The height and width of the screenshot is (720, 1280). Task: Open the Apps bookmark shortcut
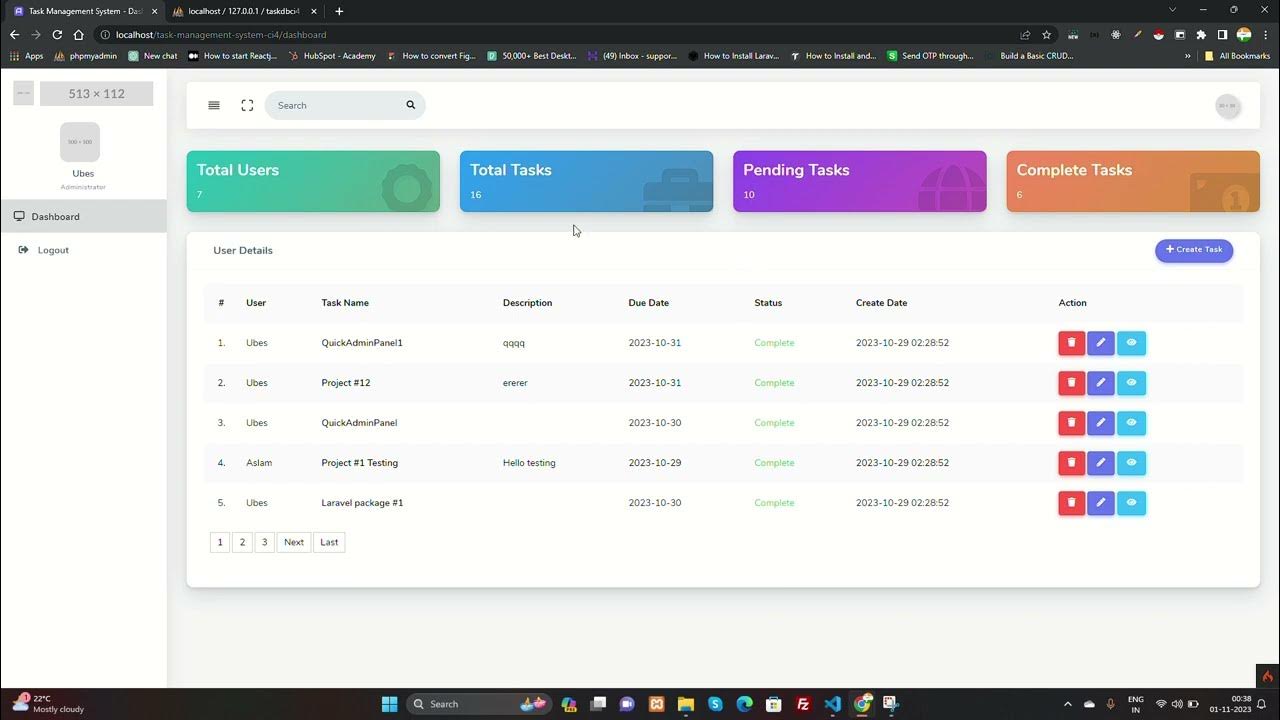click(27, 56)
